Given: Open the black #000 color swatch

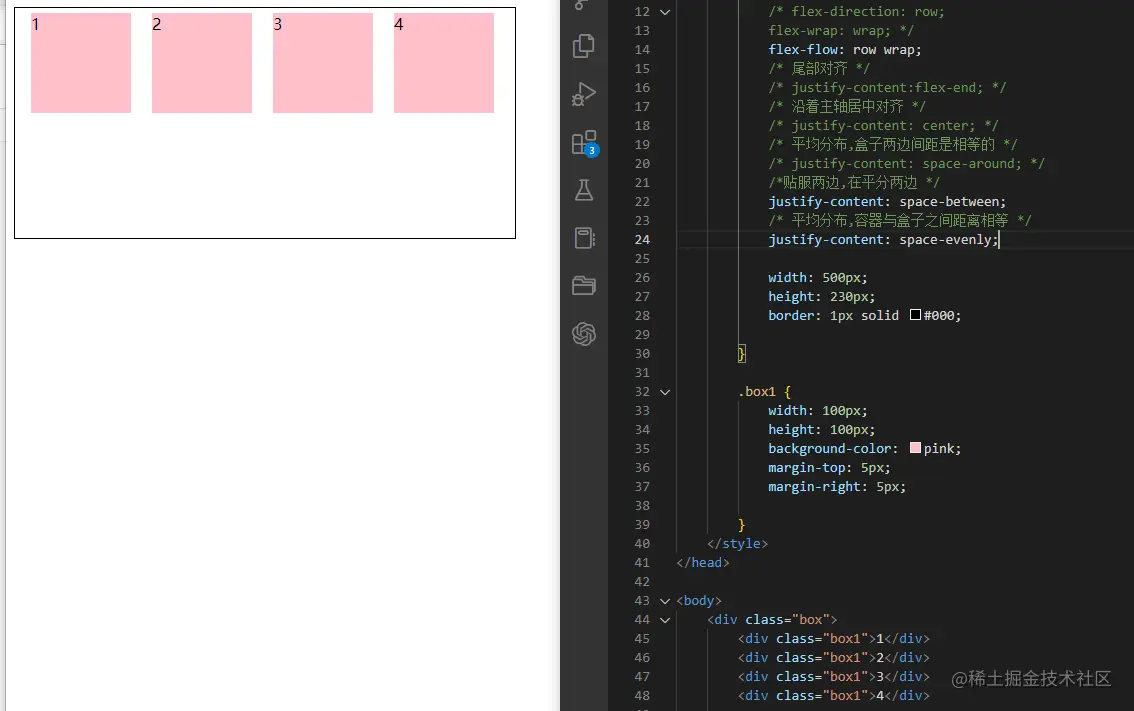Looking at the screenshot, I should click(x=915, y=315).
